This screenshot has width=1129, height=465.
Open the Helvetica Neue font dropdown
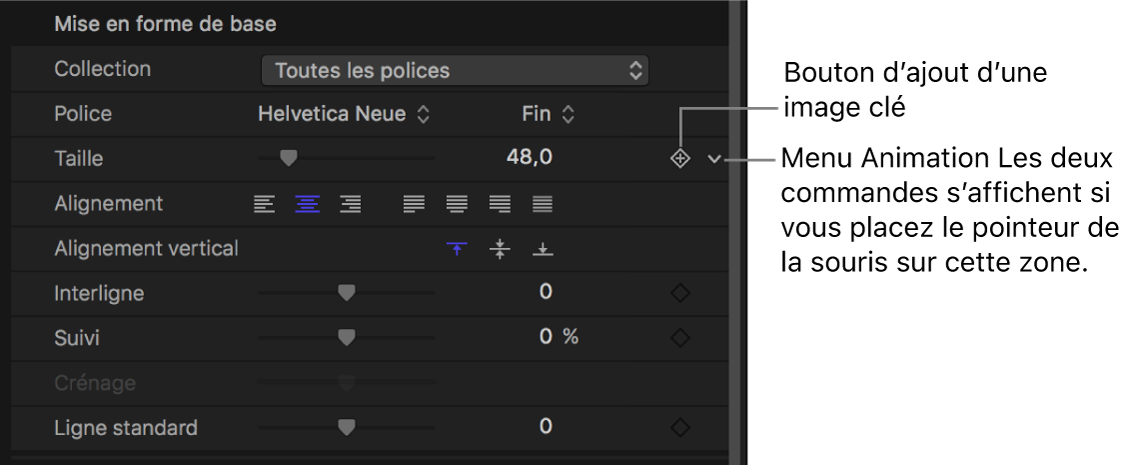[x=343, y=114]
